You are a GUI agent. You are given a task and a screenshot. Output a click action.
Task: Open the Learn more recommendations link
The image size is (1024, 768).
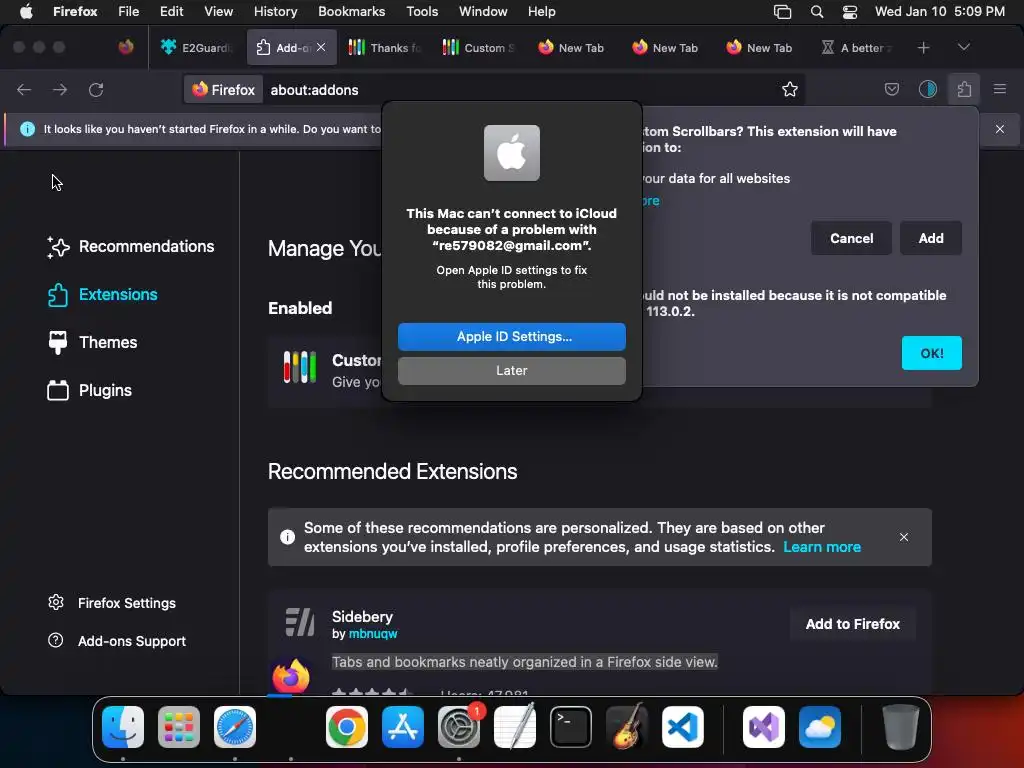tap(822, 547)
